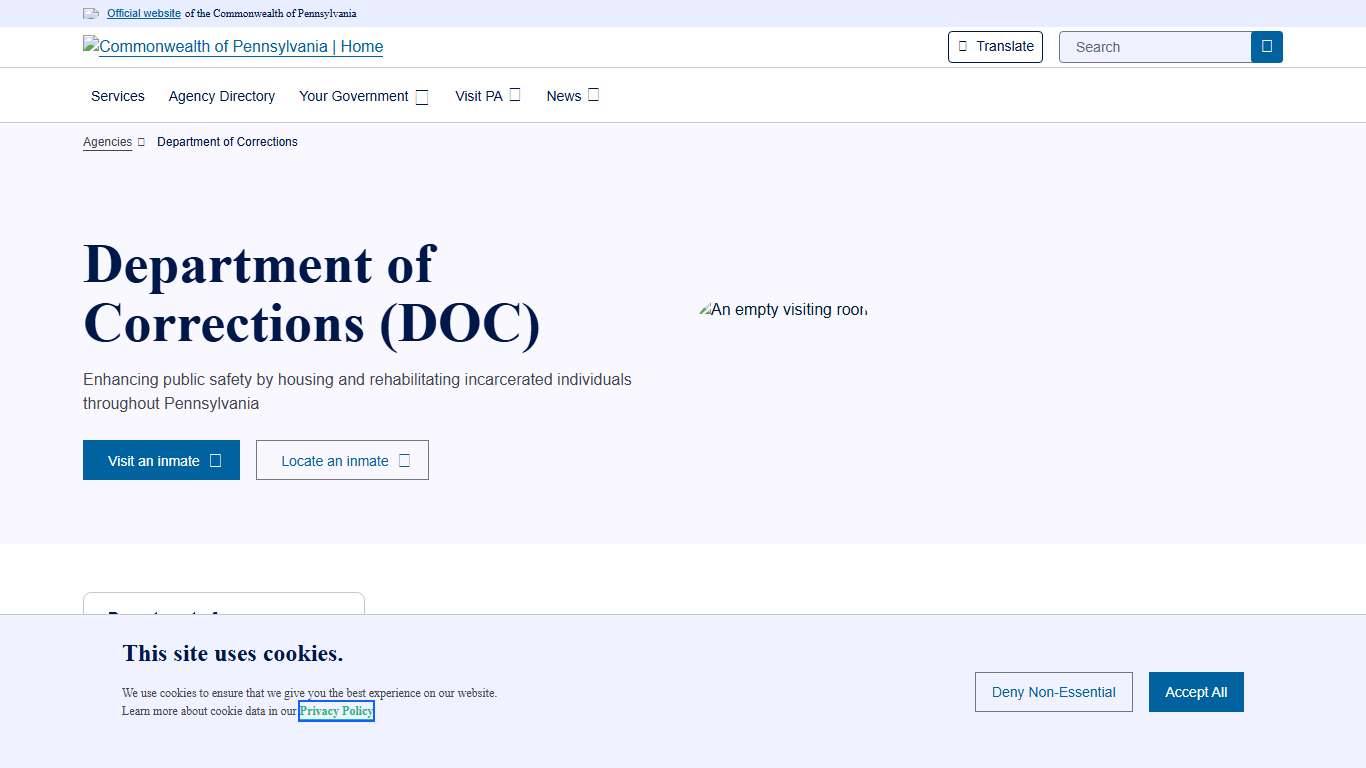Expand the Visit PA dropdown

click(x=487, y=96)
